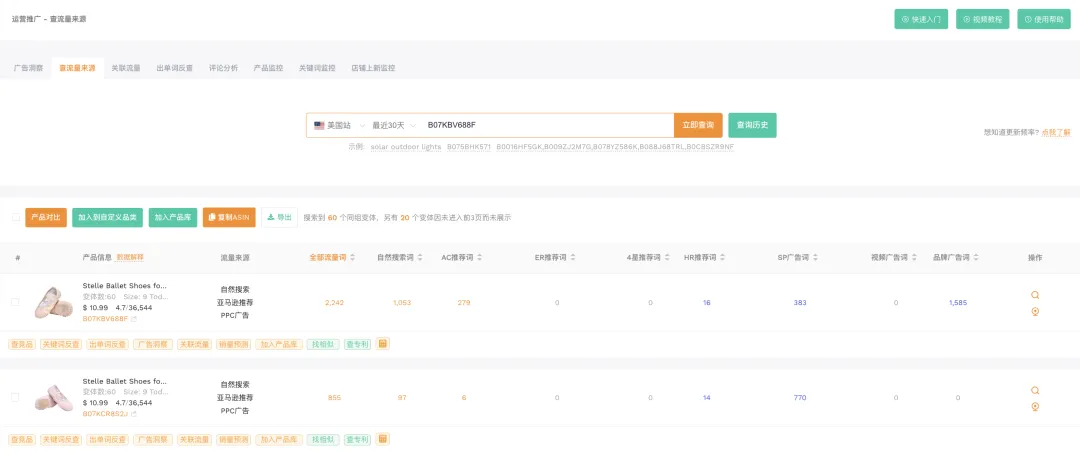
Task: Open search icon in B07KCR8S2J row
Action: click(x=1035, y=390)
